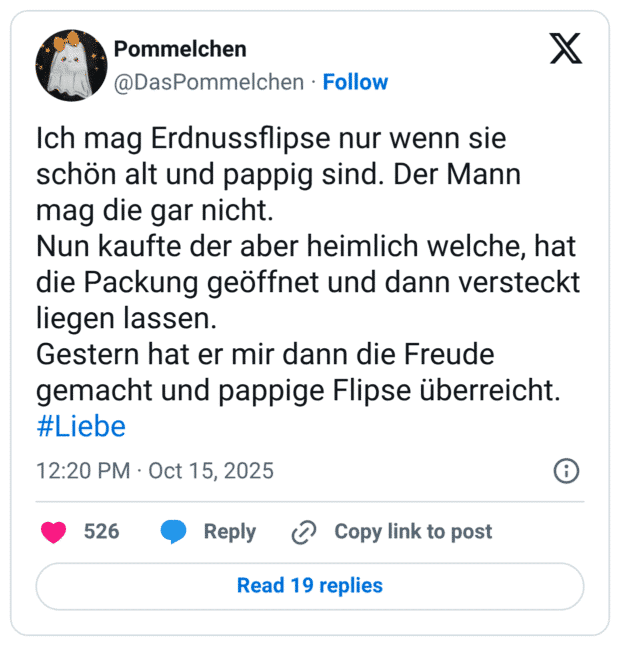Image resolution: width=620 pixels, height=646 pixels.
Task: Follow the DasPommelchen account
Action: click(355, 82)
